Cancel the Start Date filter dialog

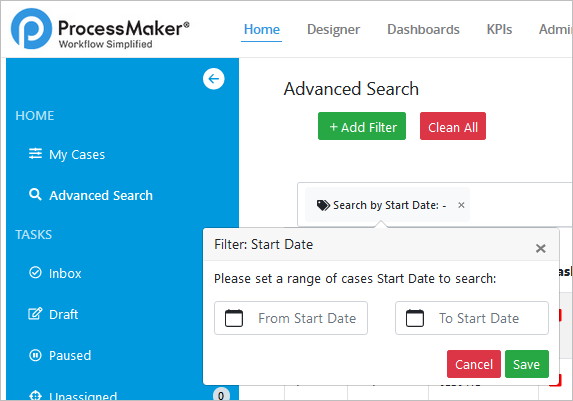474,364
